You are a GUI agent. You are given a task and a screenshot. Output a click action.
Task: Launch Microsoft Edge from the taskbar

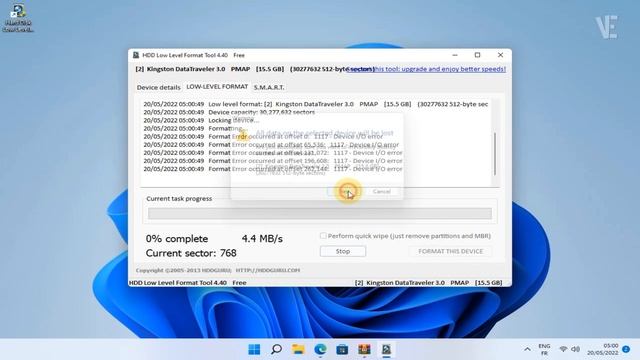coord(320,349)
